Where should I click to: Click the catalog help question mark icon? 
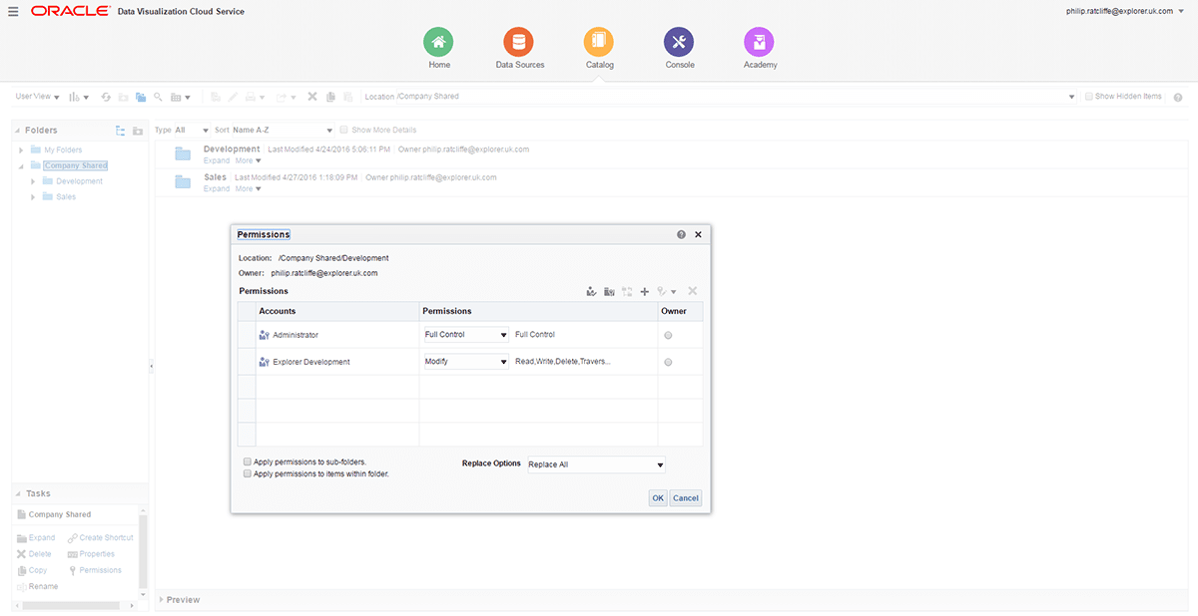pyautogui.click(x=1178, y=97)
